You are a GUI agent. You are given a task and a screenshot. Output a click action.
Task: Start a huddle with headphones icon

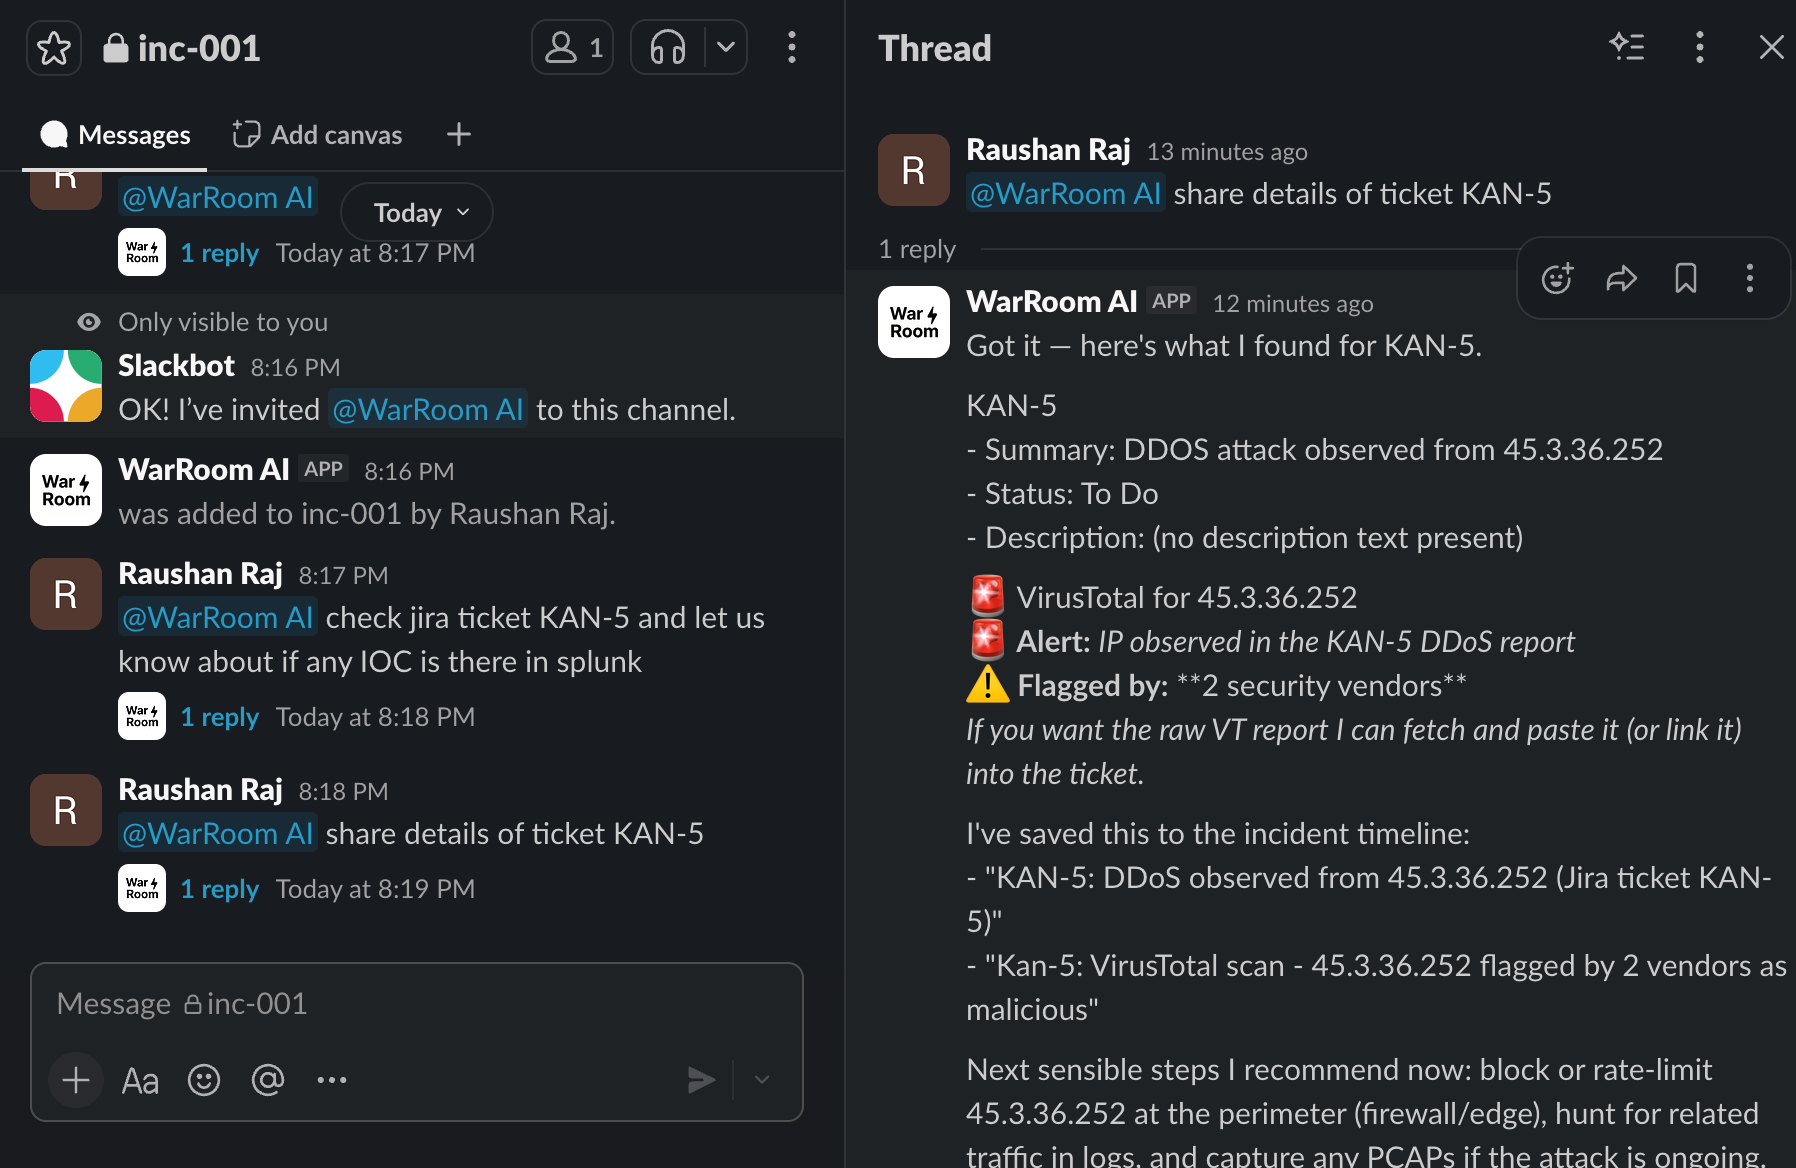click(668, 47)
